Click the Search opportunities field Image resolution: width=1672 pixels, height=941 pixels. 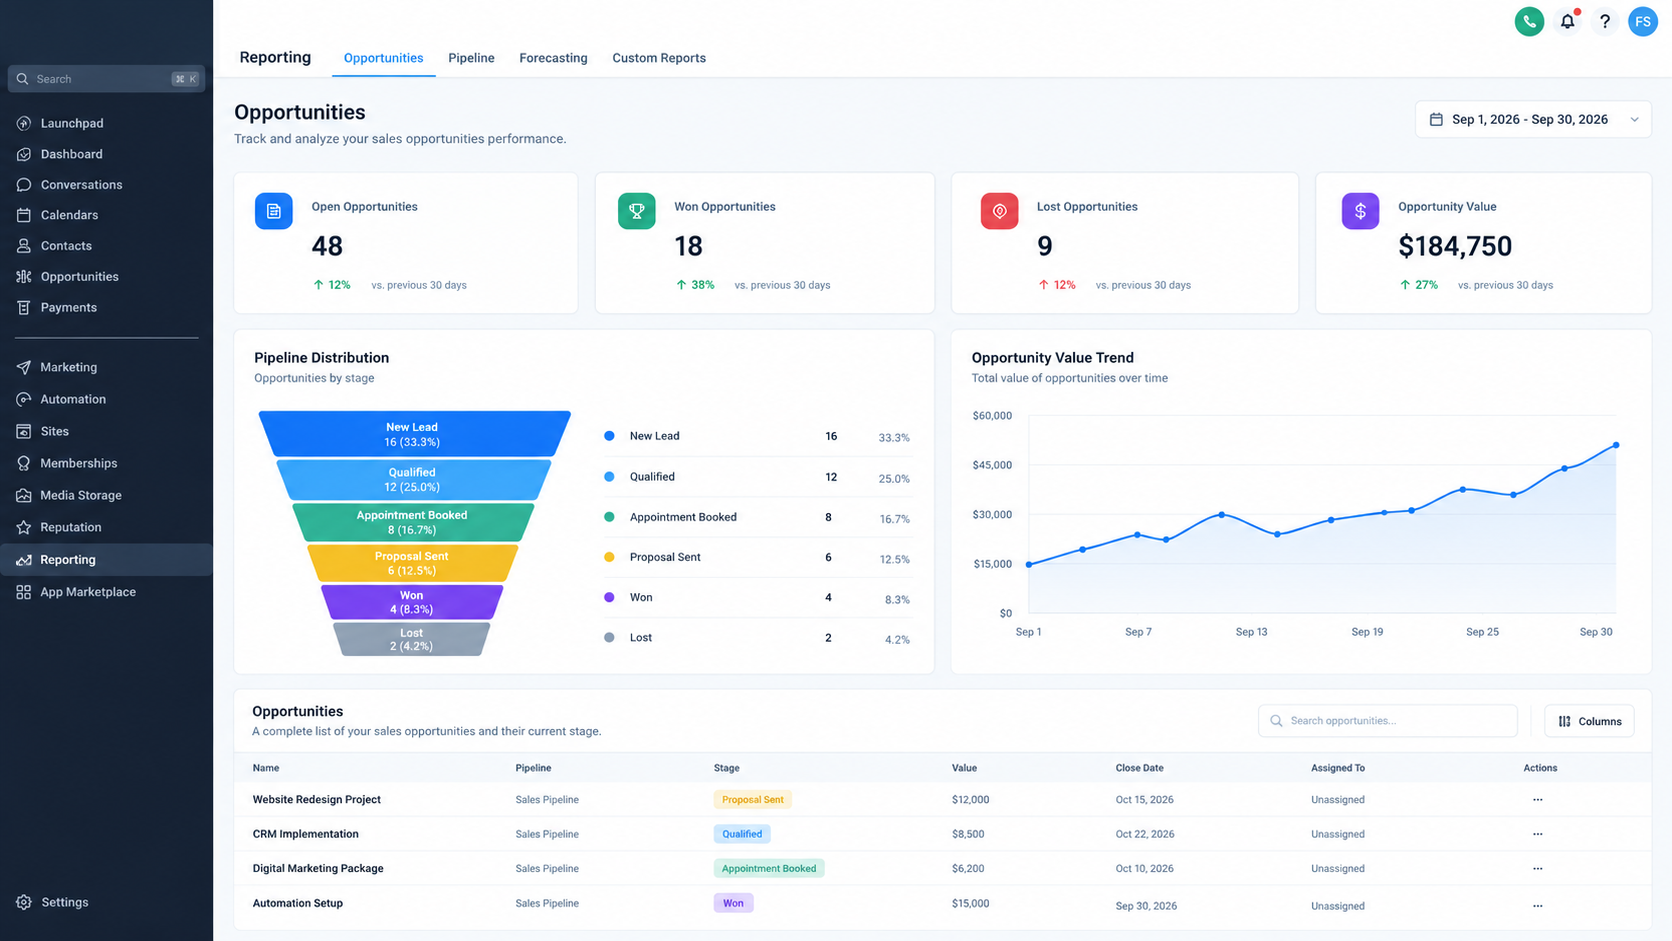1387,721
